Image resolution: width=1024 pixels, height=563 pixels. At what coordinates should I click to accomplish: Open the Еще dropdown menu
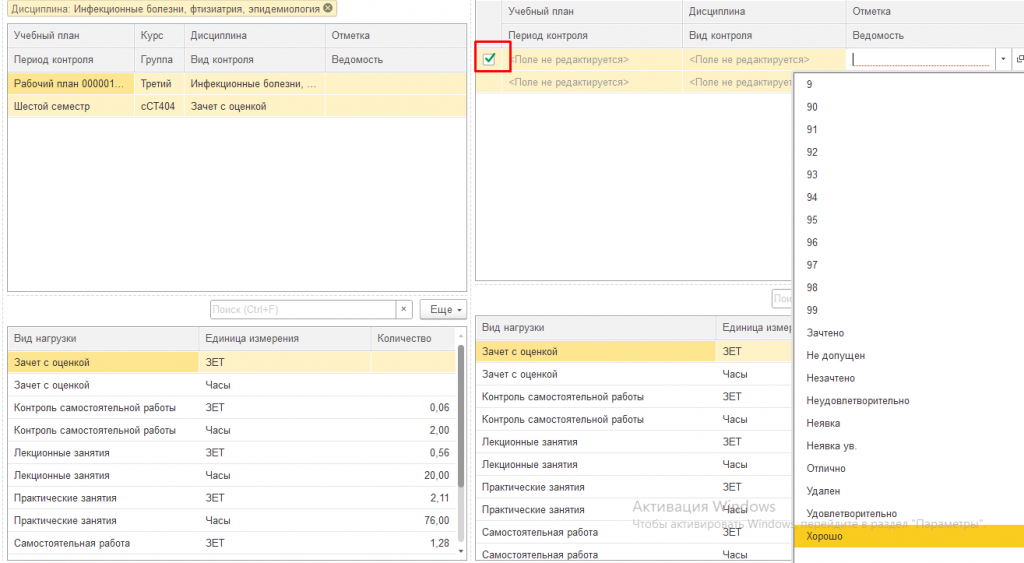coord(442,310)
